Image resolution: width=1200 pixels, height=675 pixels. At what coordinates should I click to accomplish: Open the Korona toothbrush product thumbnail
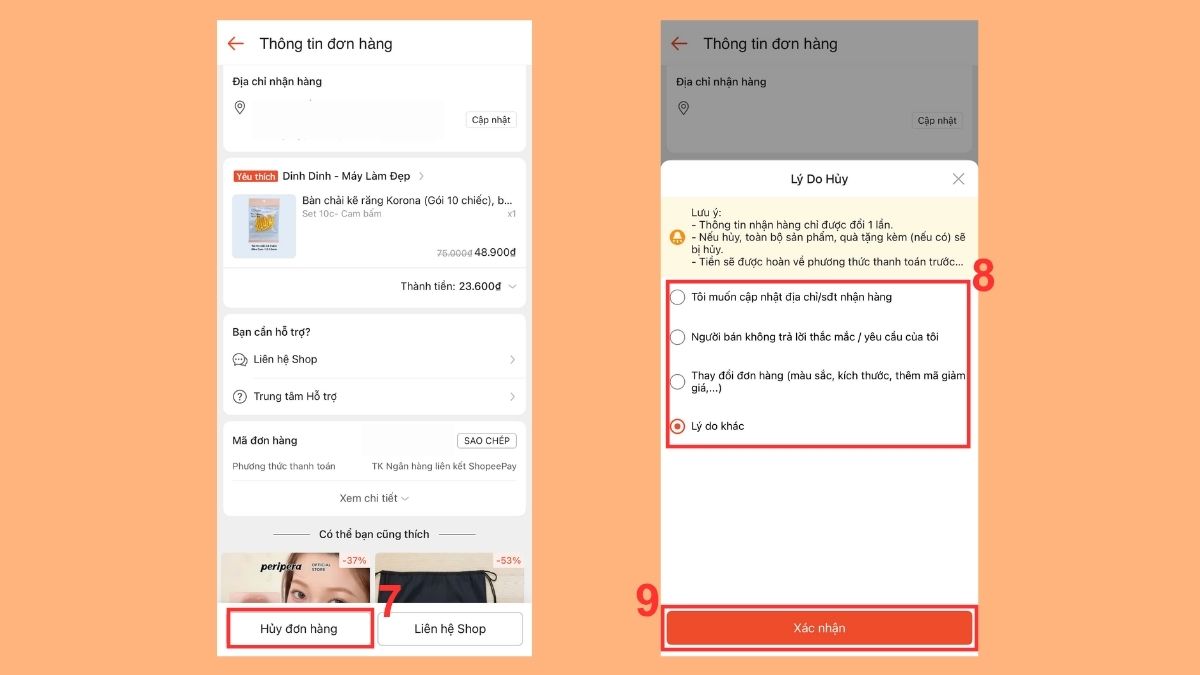264,226
